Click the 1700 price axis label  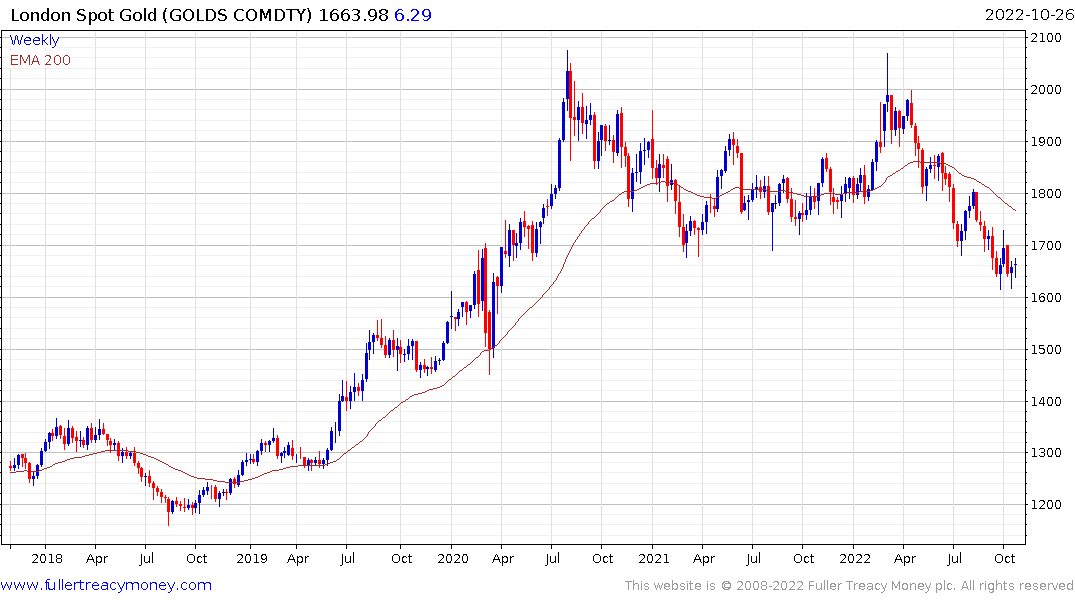pos(1046,245)
